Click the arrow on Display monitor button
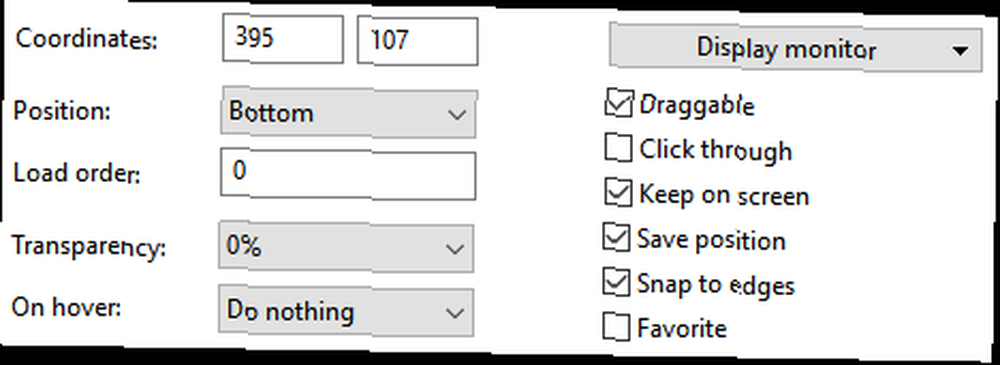Viewport: 1000px width, 365px height. (x=960, y=51)
